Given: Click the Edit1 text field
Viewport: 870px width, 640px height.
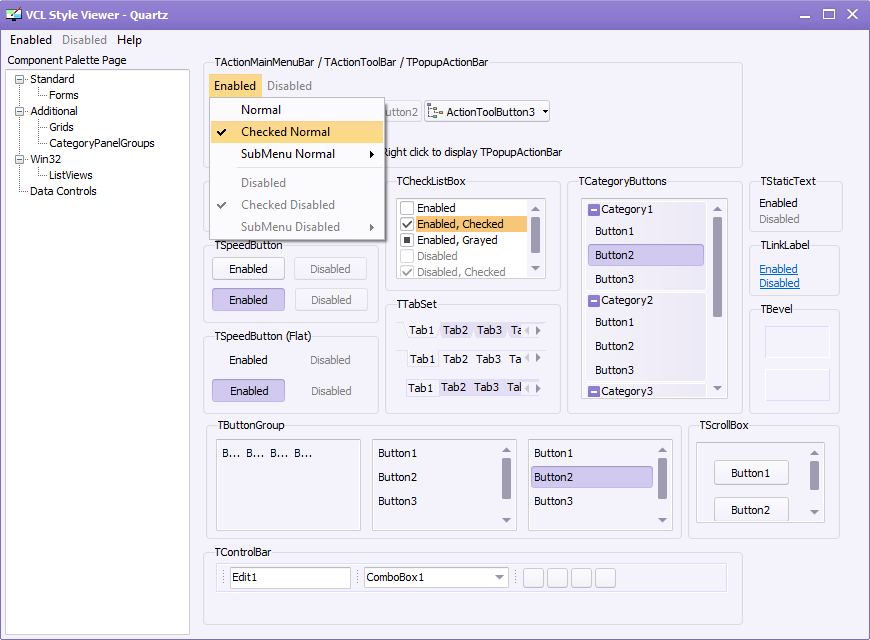Looking at the screenshot, I should point(290,578).
